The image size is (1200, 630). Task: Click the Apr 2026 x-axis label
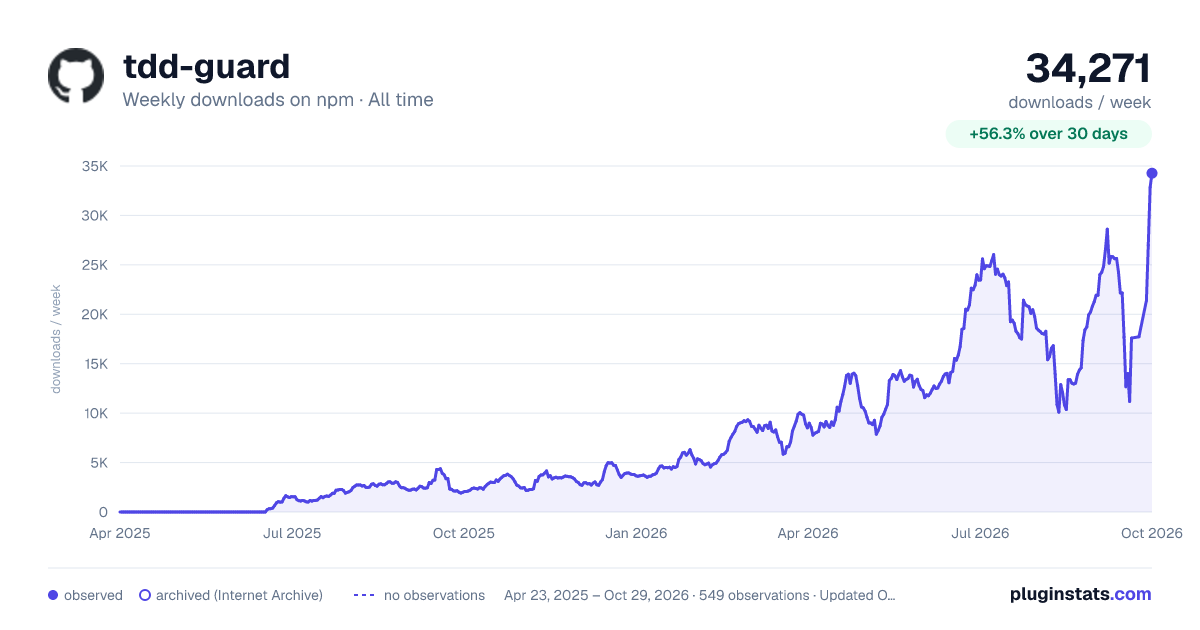pyautogui.click(x=807, y=533)
